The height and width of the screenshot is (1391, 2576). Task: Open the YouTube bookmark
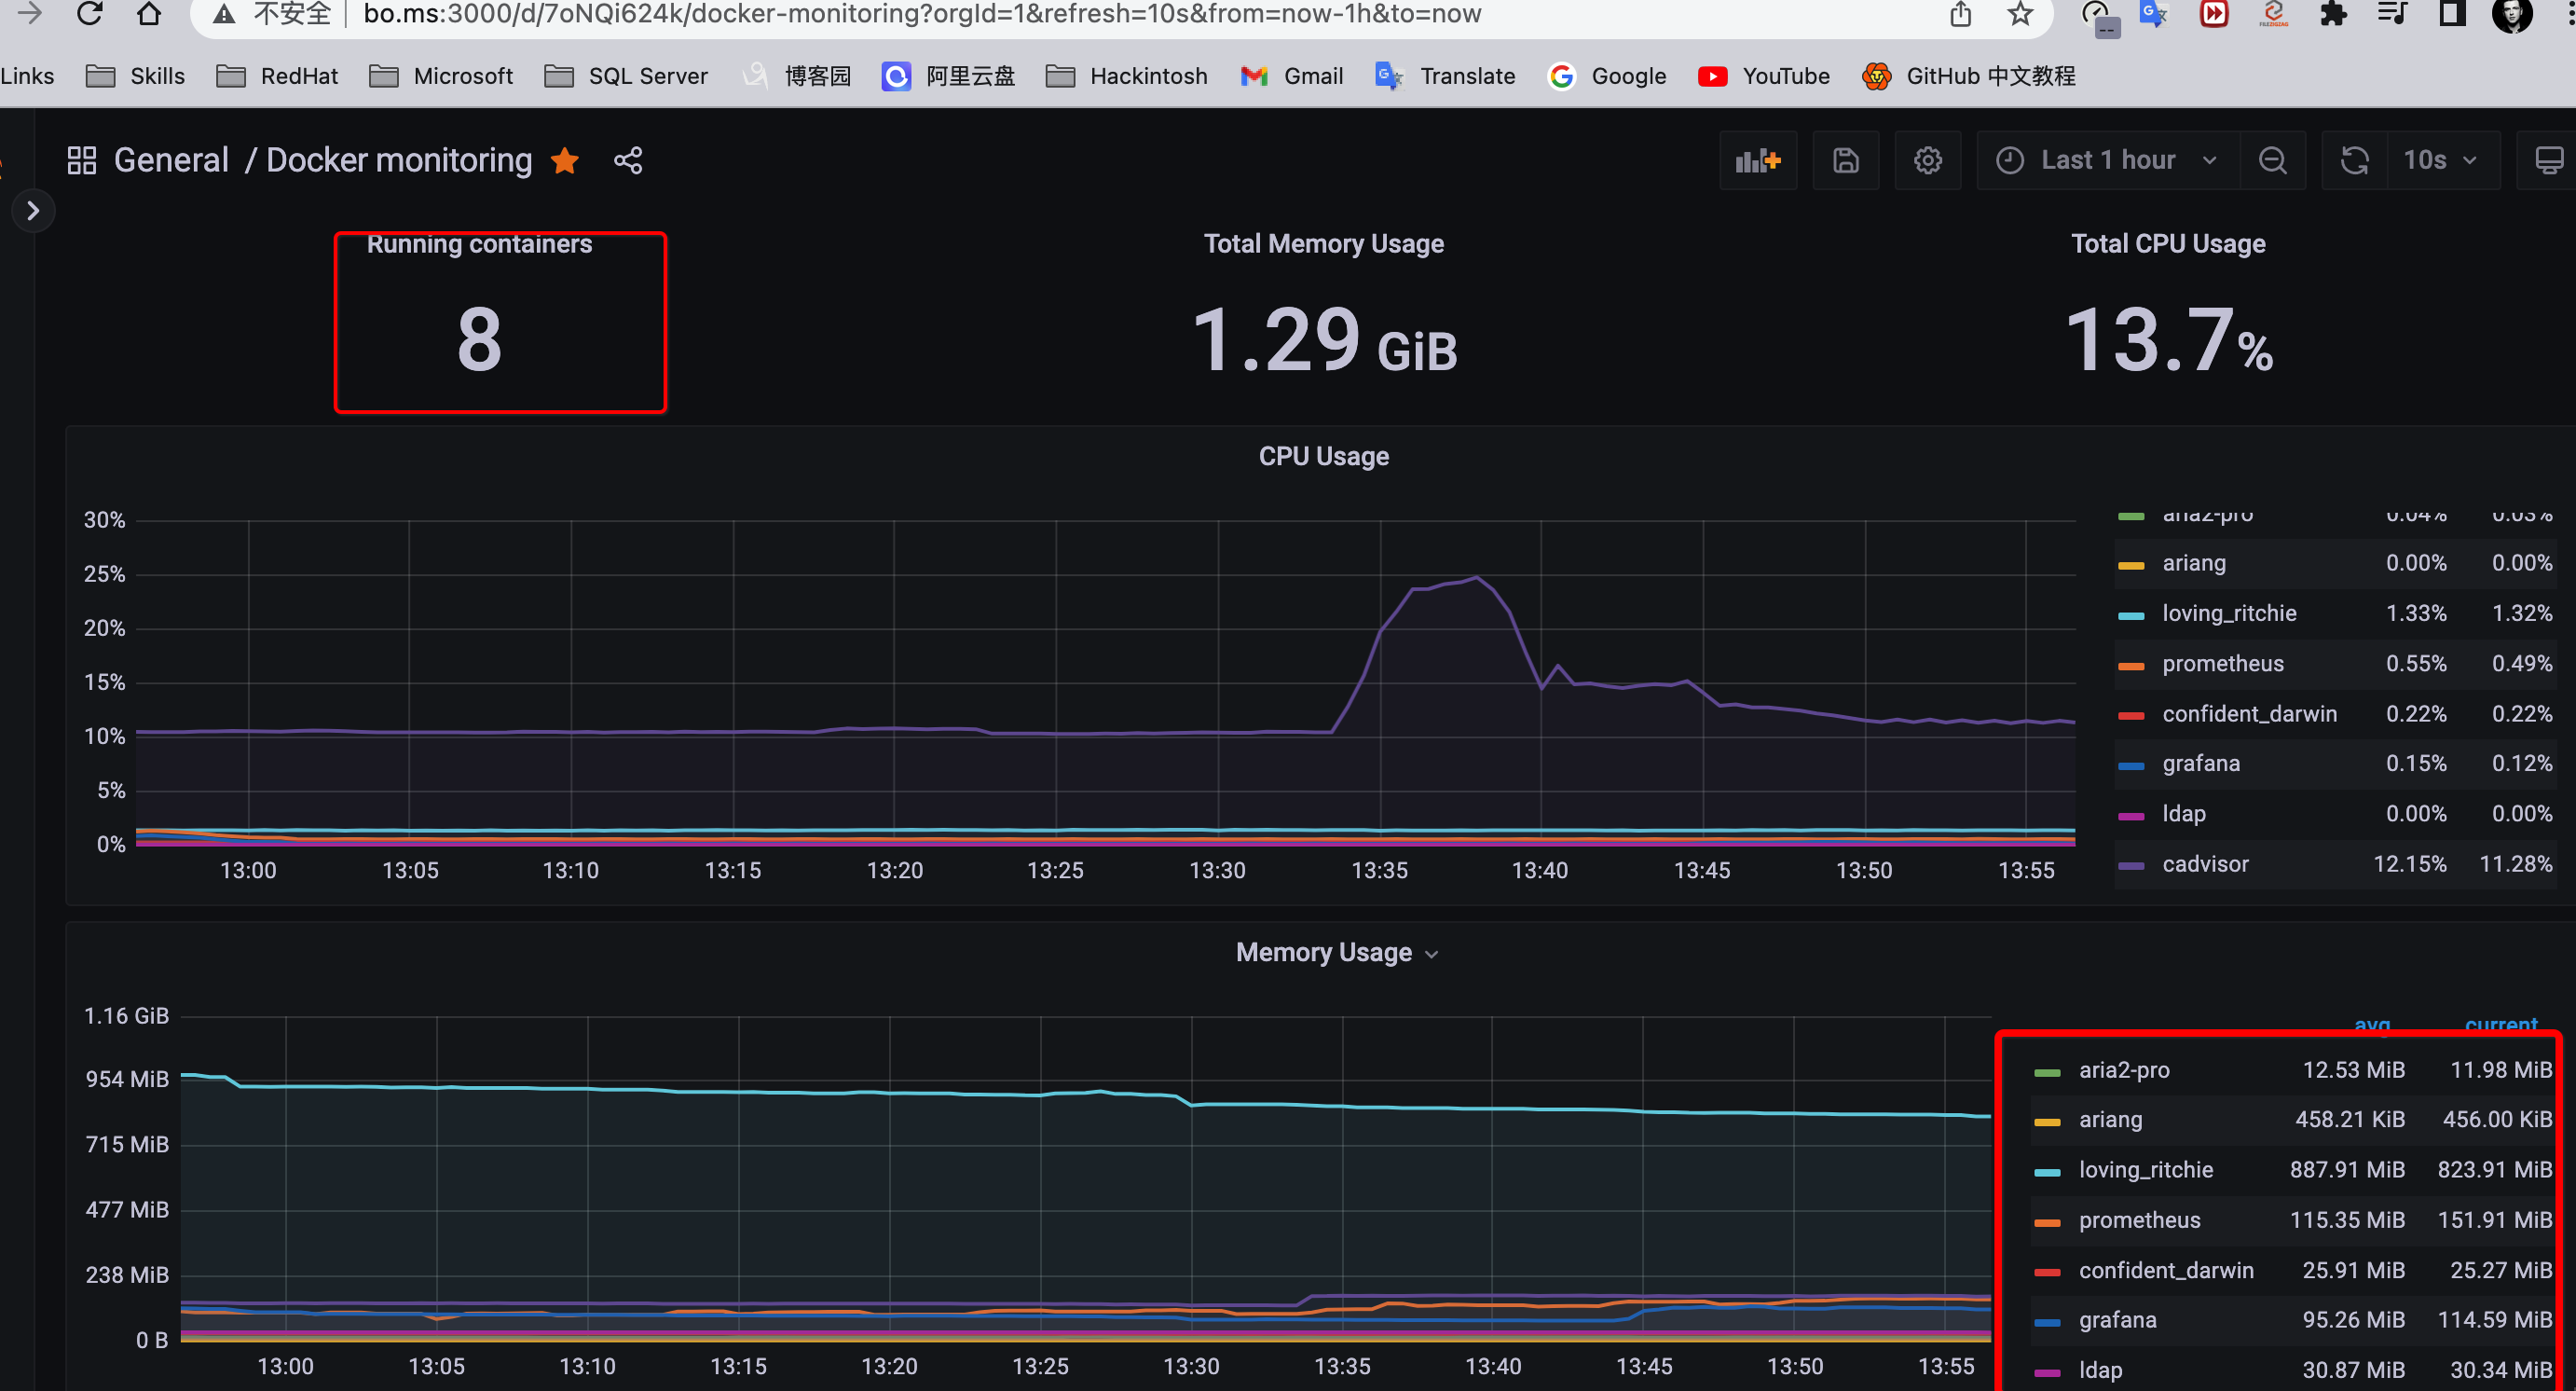tap(1765, 76)
